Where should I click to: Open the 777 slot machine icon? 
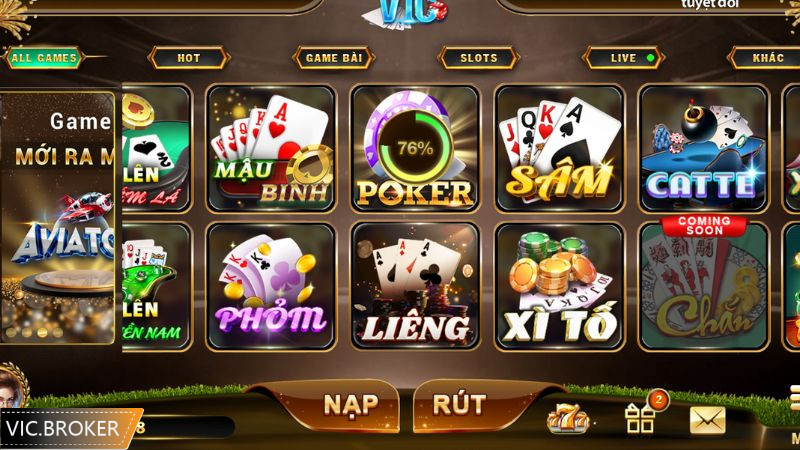567,419
